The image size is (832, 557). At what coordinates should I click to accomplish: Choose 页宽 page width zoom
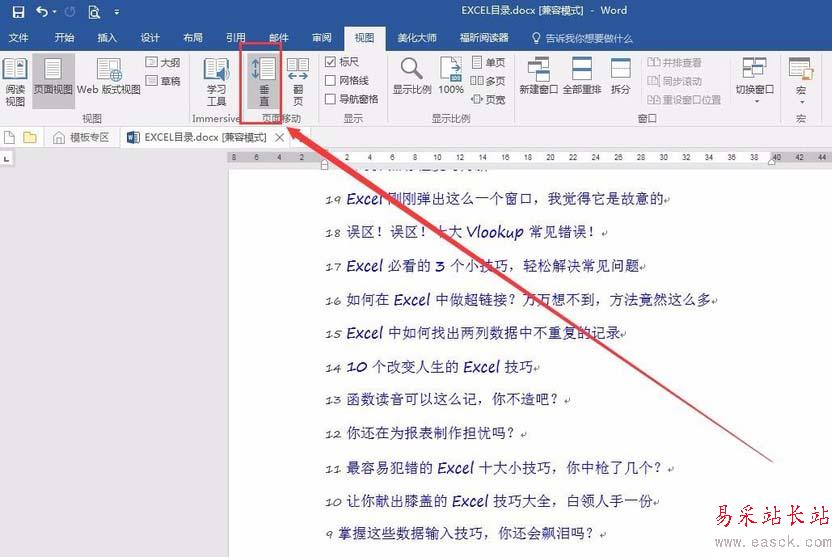click(x=488, y=99)
